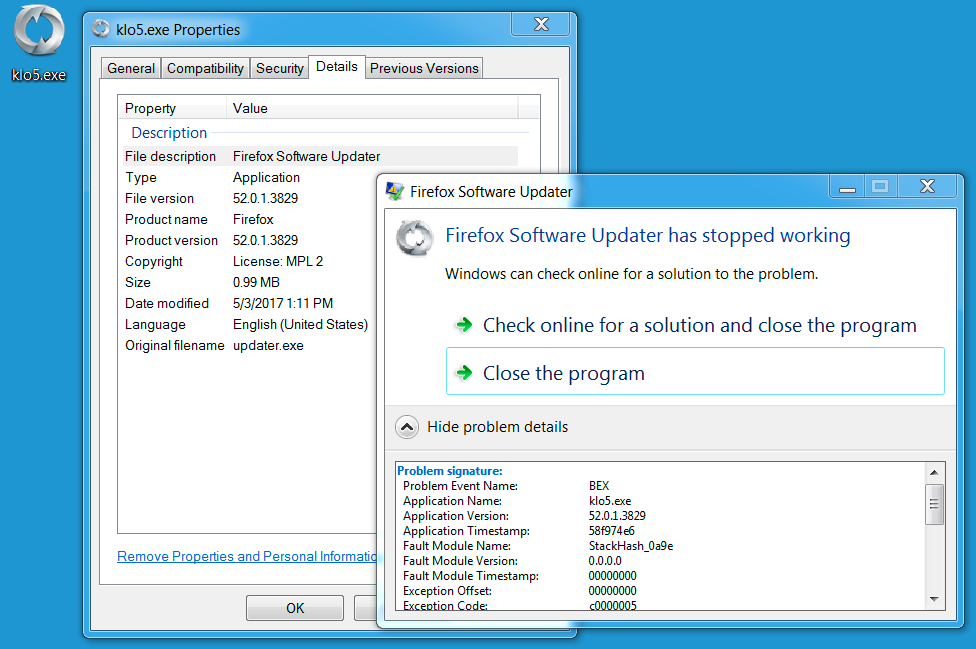
Task: Click the Value column header
Action: tap(372, 108)
